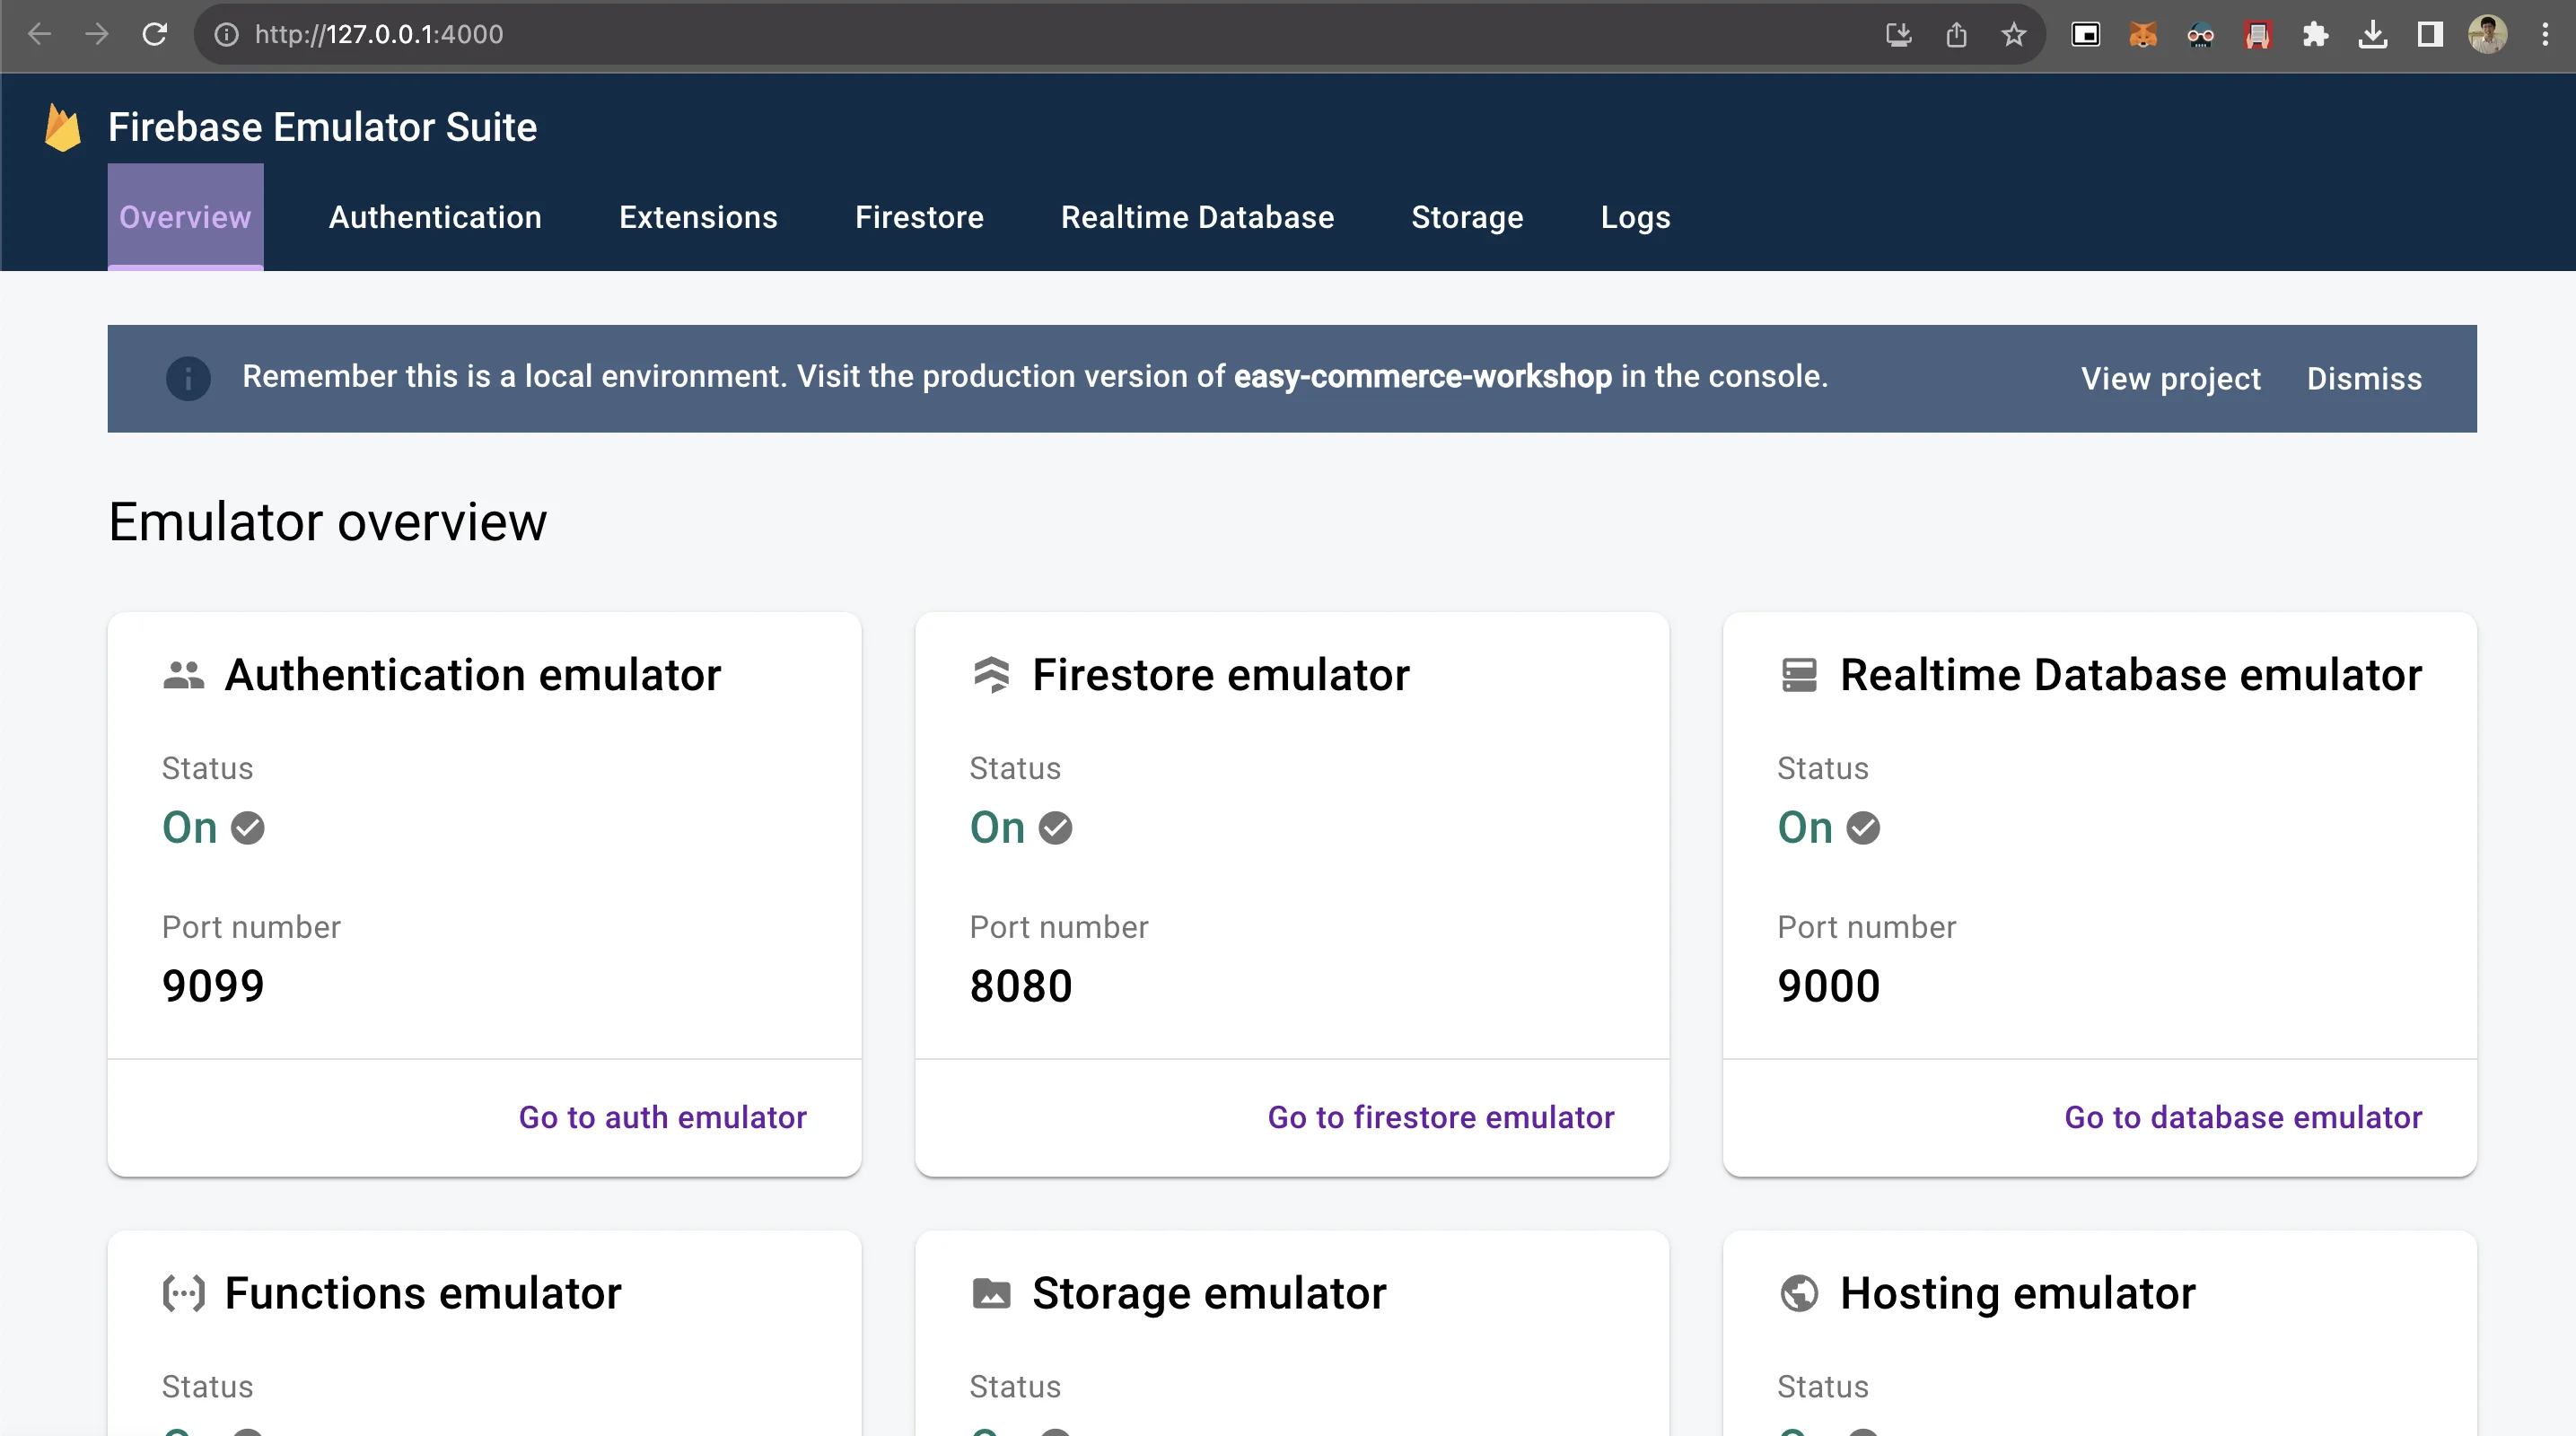Show browser downloads
The image size is (2576, 1436).
click(2373, 35)
